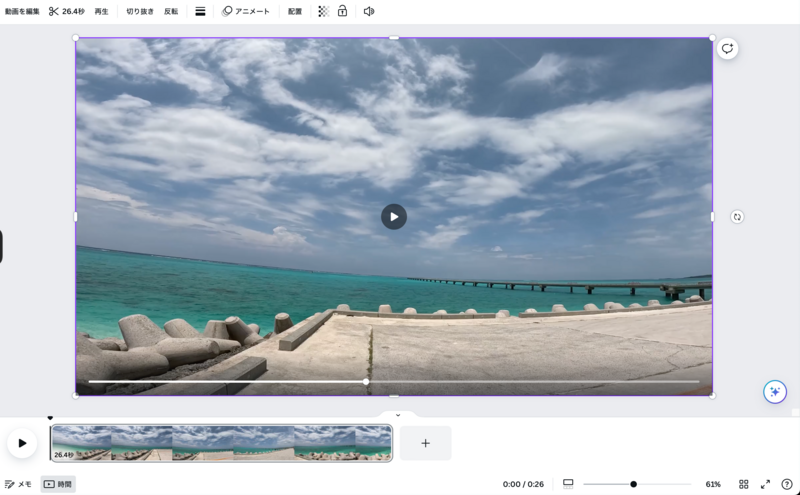
Task: Click the page thumbnail view icon
Action: coord(568,483)
